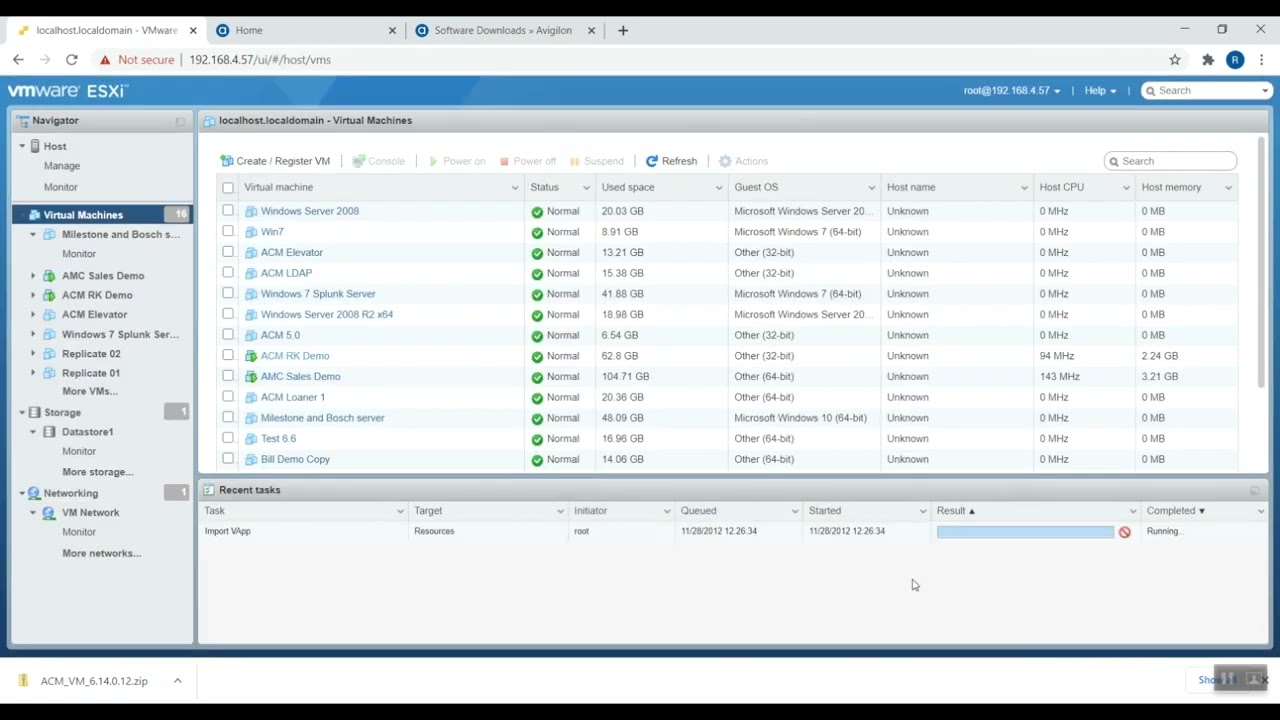Click the More networks... link
Screen dimensions: 1280x720
click(x=102, y=553)
